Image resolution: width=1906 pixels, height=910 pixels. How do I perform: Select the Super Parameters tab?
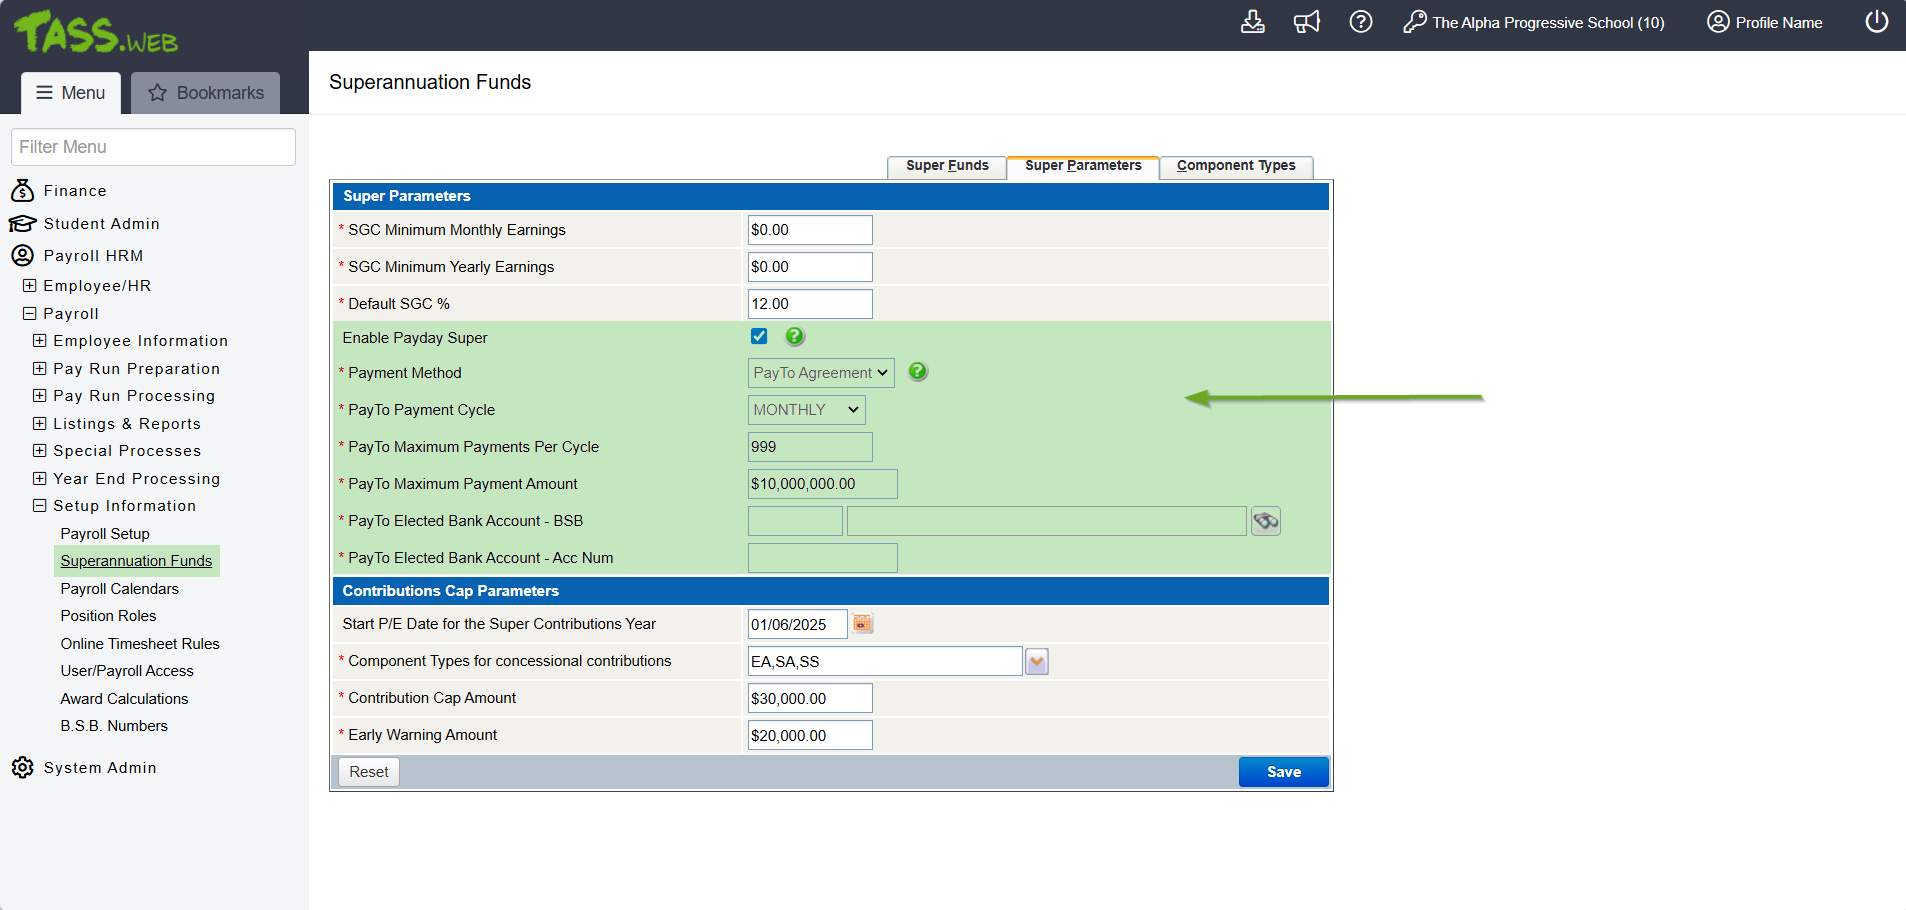[1083, 166]
